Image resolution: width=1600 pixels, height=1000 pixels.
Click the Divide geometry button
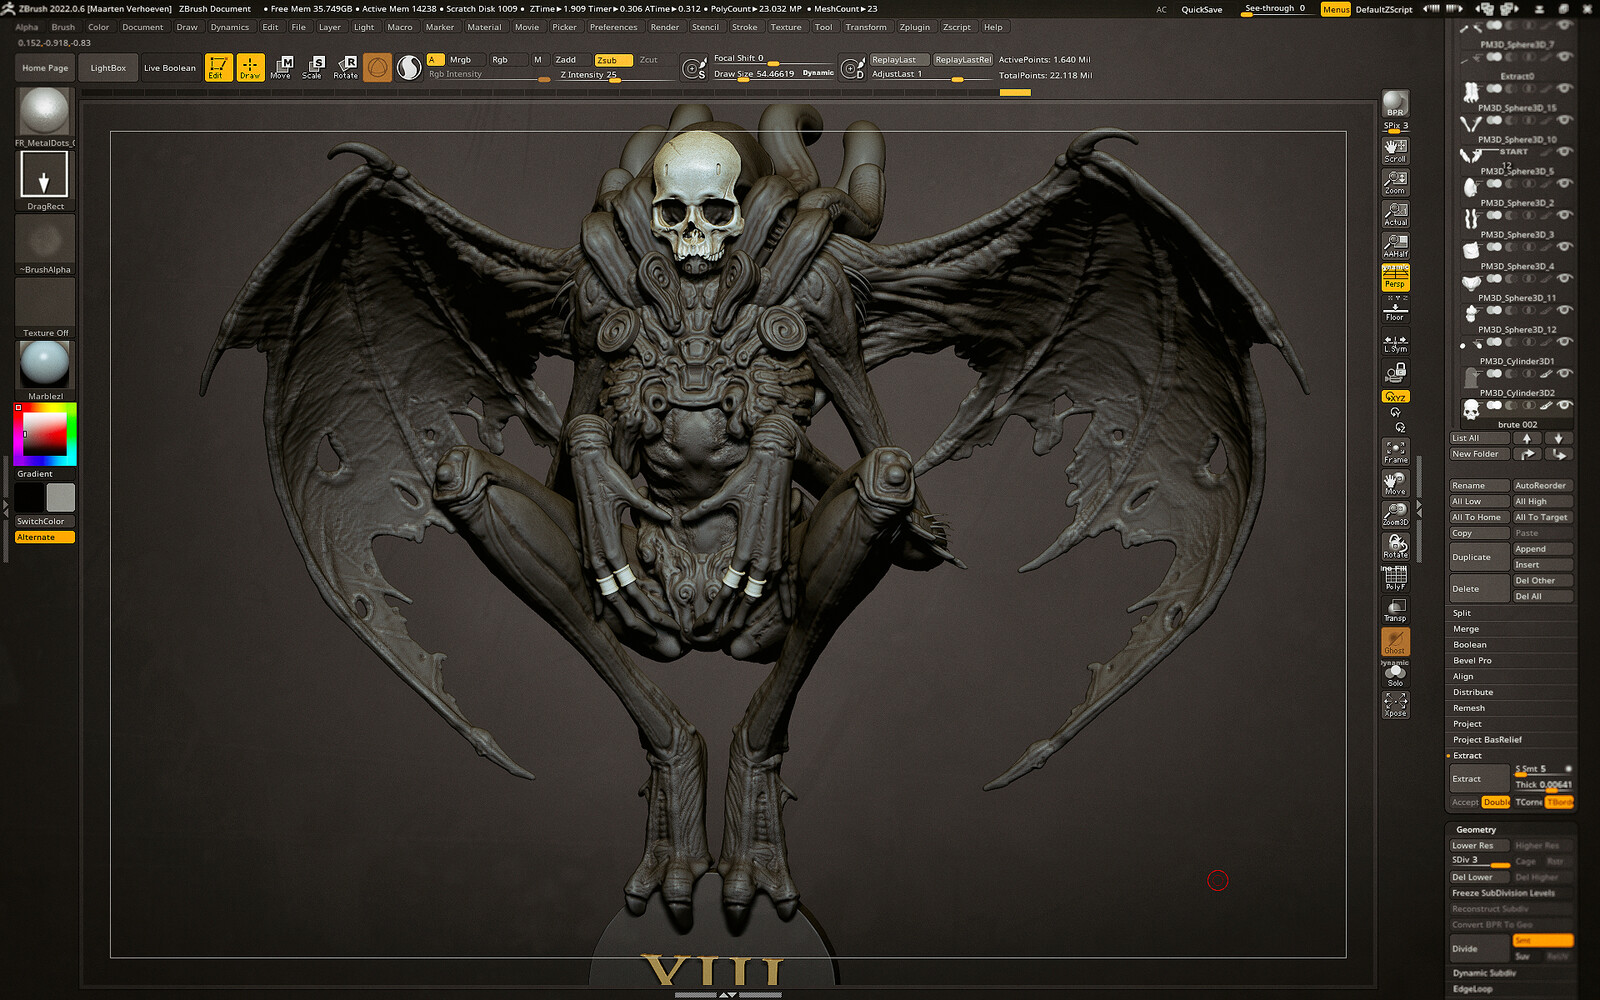(x=1480, y=949)
